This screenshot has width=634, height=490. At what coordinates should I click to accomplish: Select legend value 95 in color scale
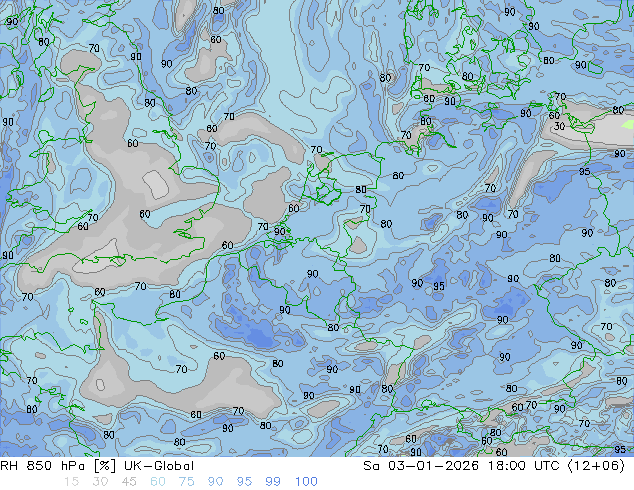[x=244, y=482]
